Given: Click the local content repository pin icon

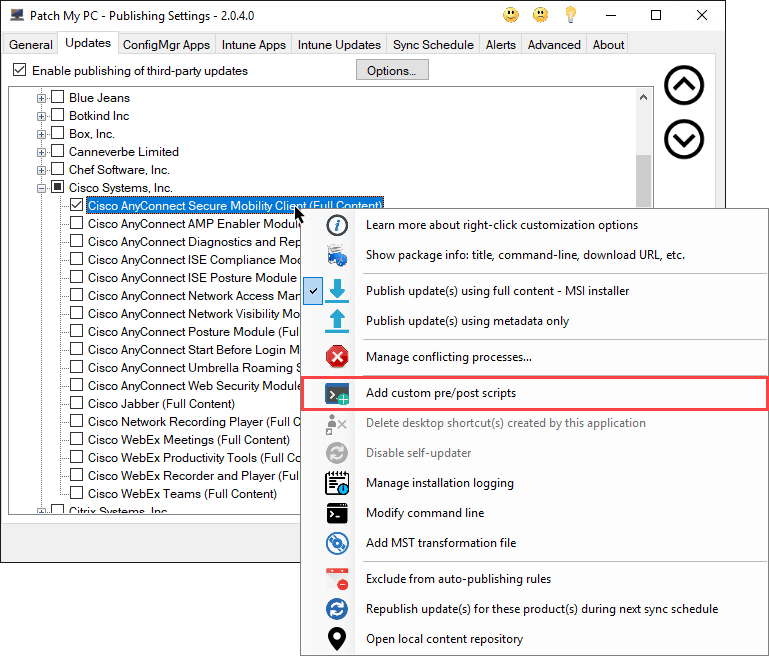Looking at the screenshot, I should (x=337, y=639).
